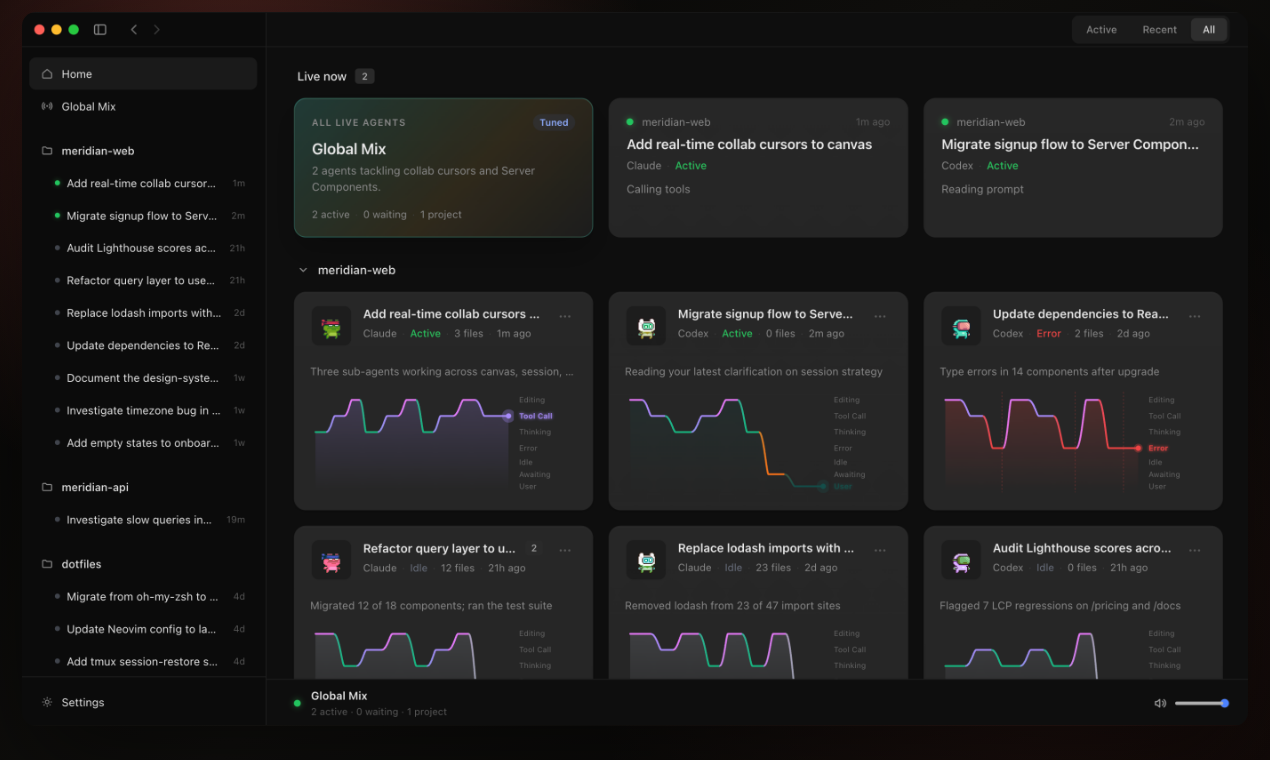This screenshot has height=760, width=1270.
Task: Select sidebar item Replace lodash imports with
Action: (143, 313)
